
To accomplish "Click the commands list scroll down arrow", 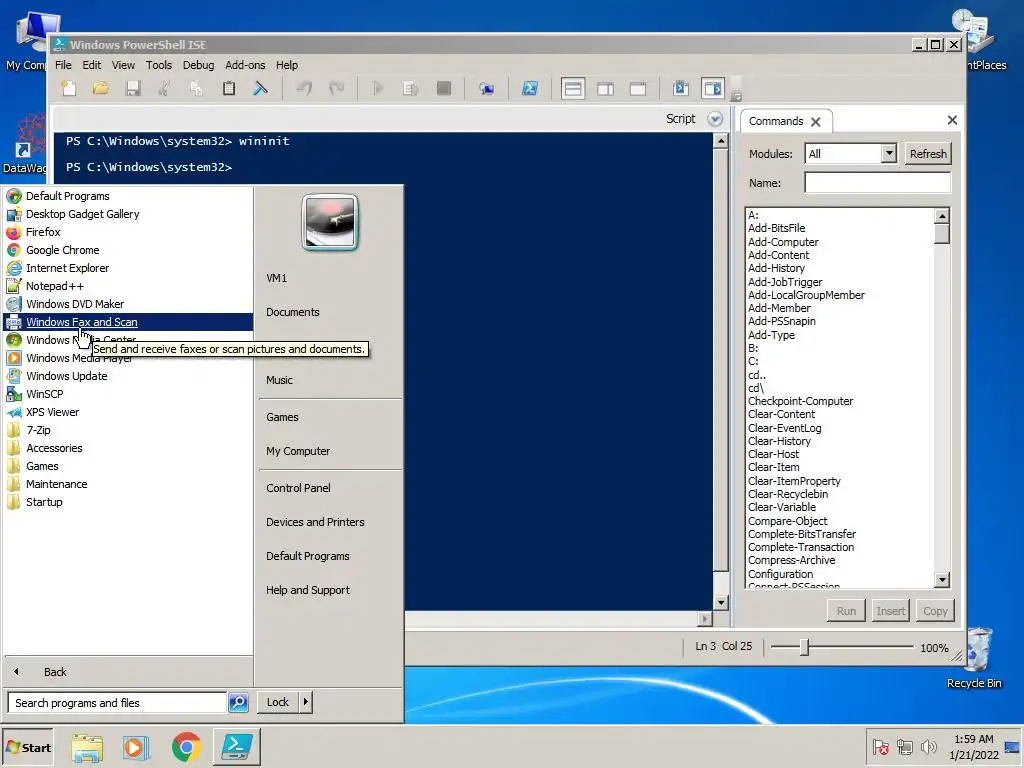I will (942, 579).
